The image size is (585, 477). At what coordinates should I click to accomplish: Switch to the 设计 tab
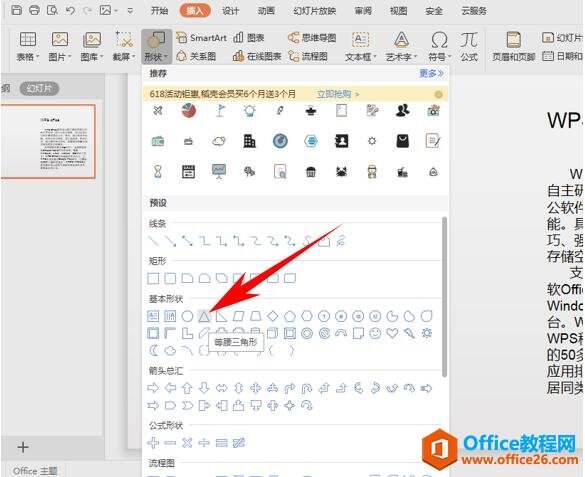(x=230, y=11)
